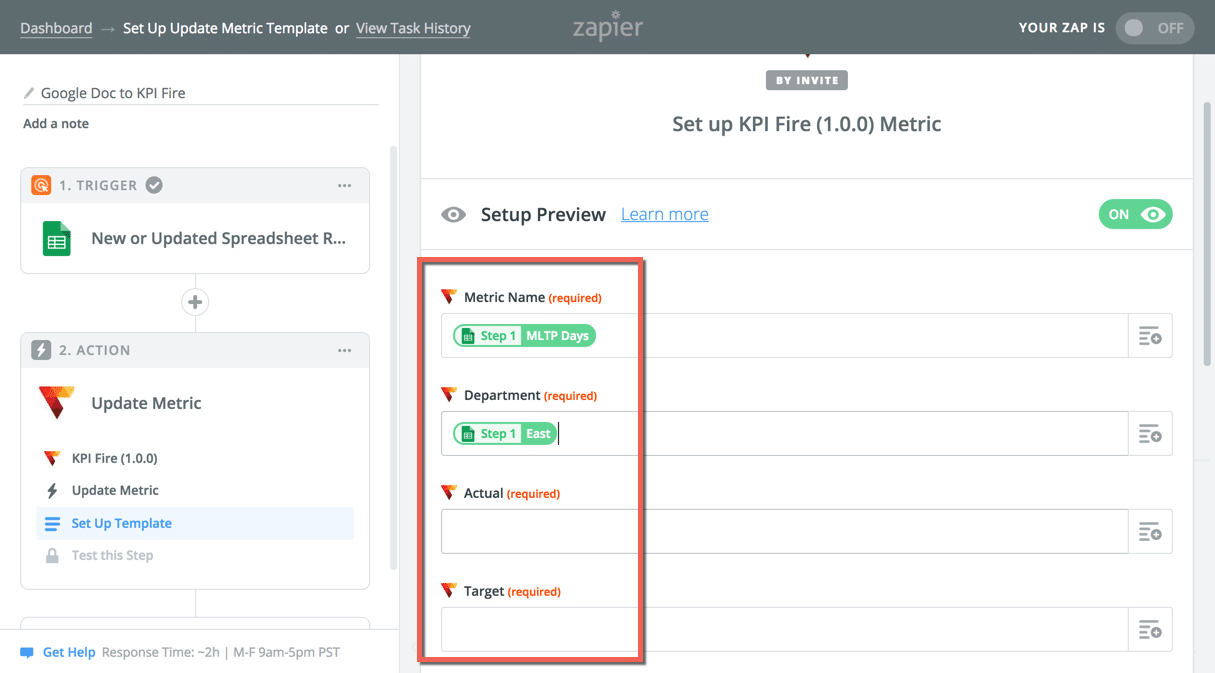Open the Learn more link
1215x673 pixels.
pos(664,214)
